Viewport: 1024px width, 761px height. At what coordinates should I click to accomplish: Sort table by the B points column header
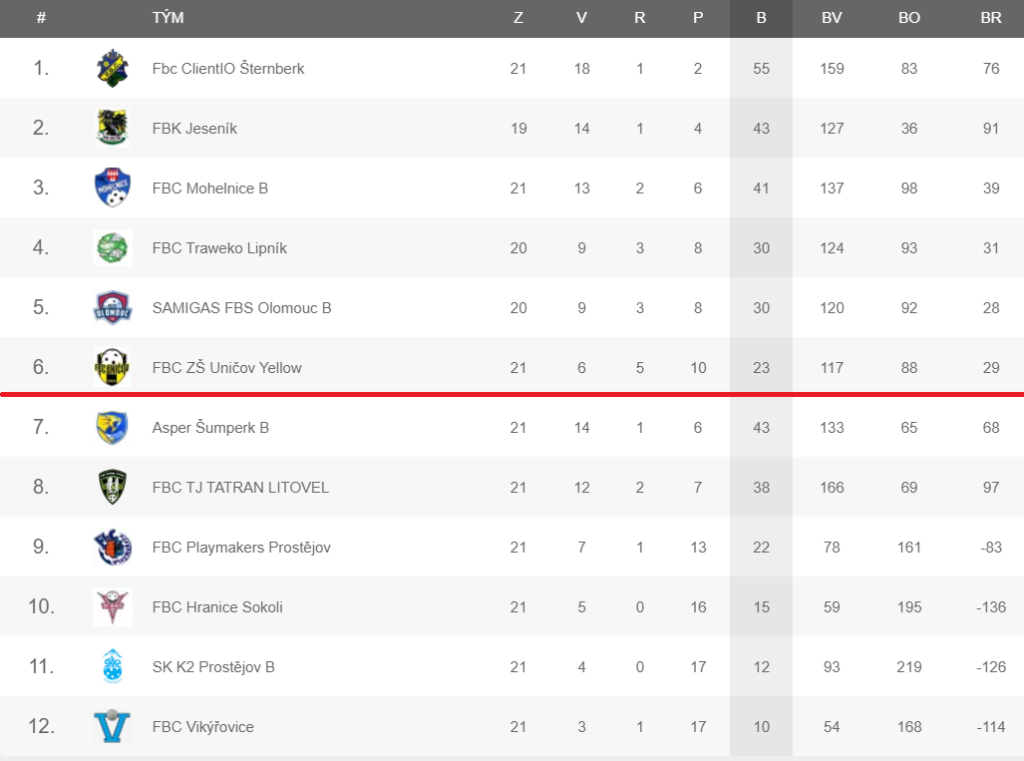[x=761, y=18]
